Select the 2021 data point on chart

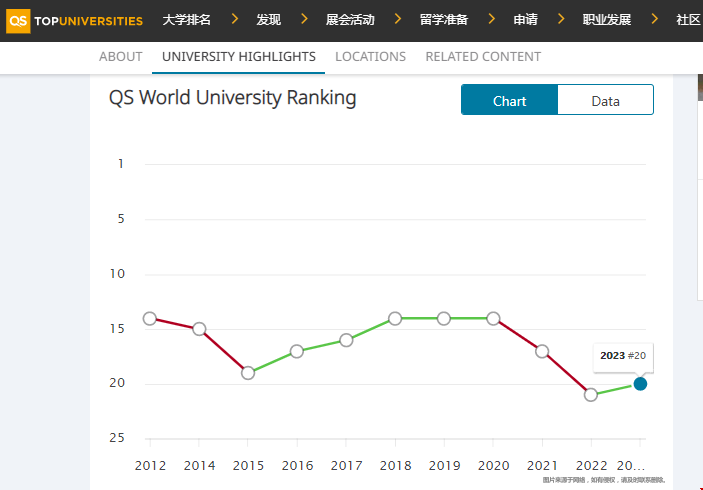click(x=542, y=351)
